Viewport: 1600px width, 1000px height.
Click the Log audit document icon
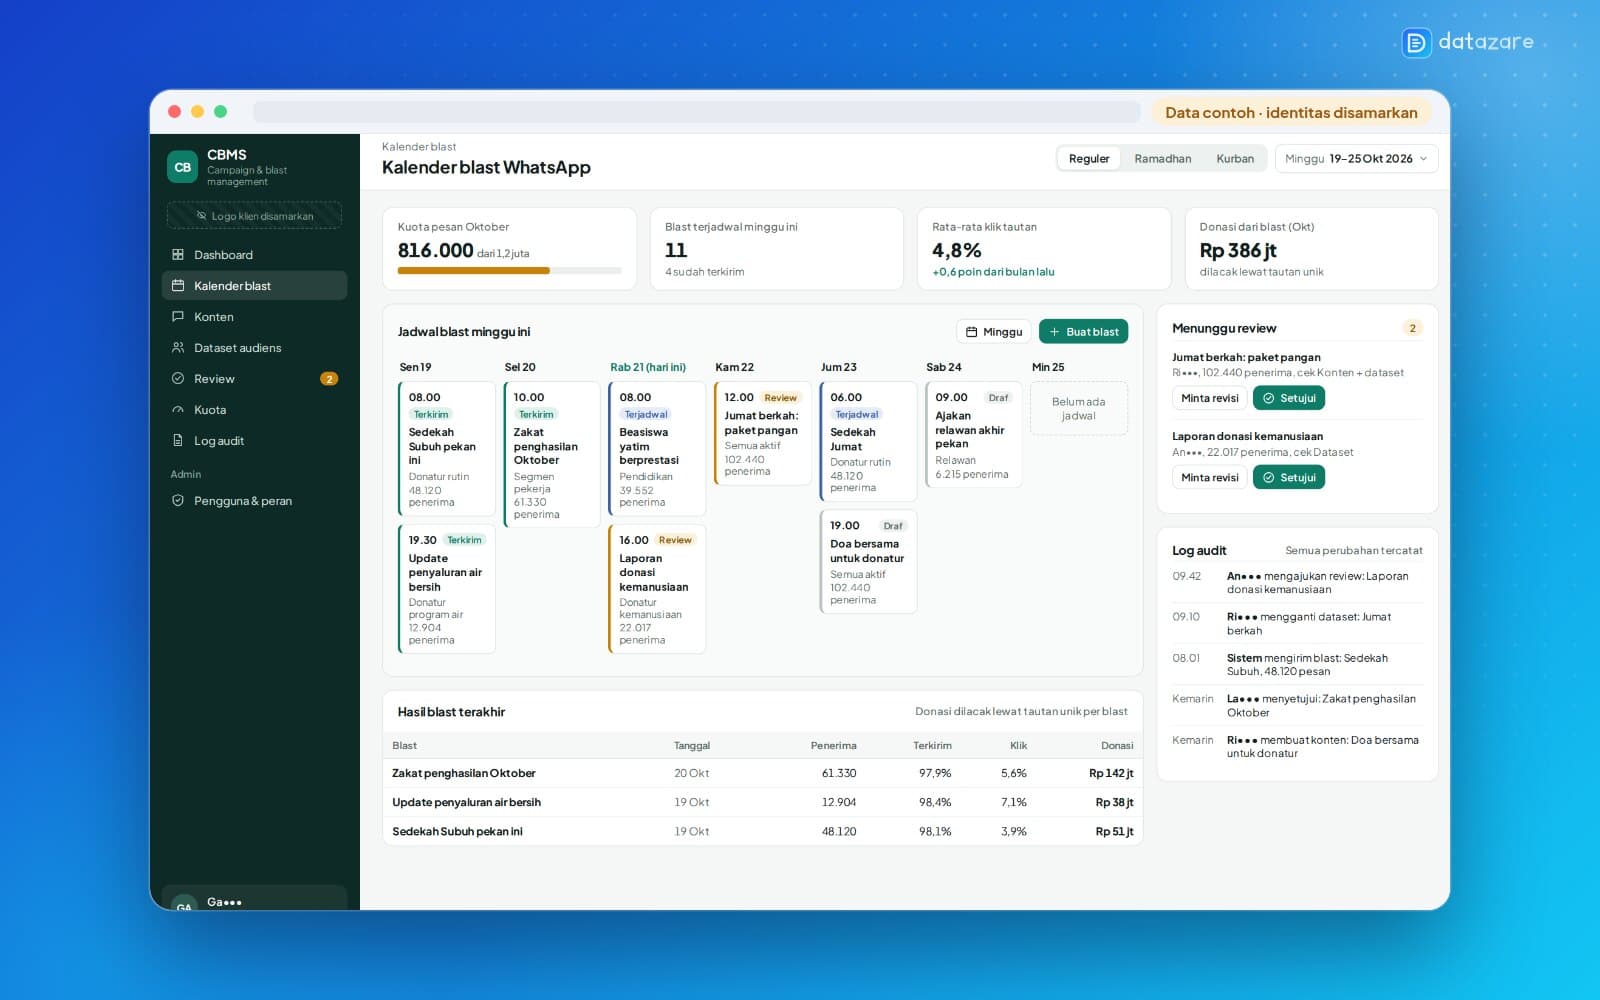pyautogui.click(x=178, y=441)
